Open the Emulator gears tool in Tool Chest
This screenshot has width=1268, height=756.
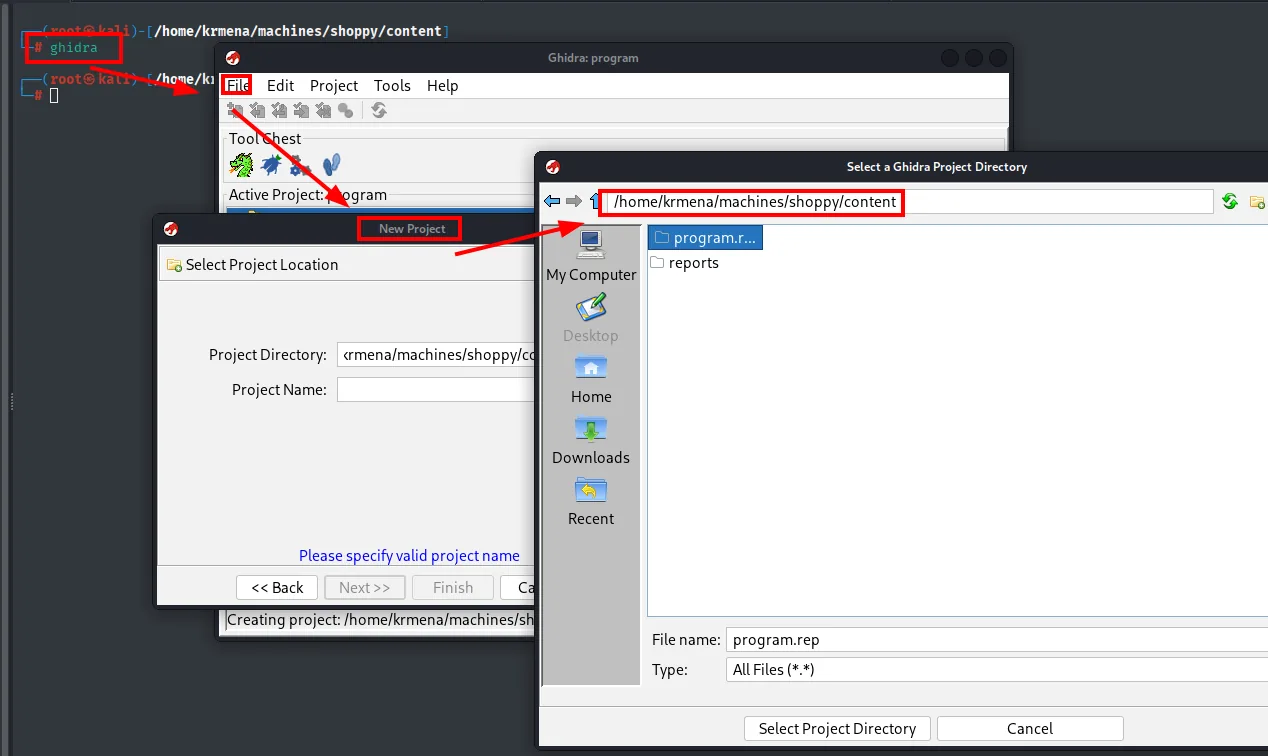coord(300,165)
